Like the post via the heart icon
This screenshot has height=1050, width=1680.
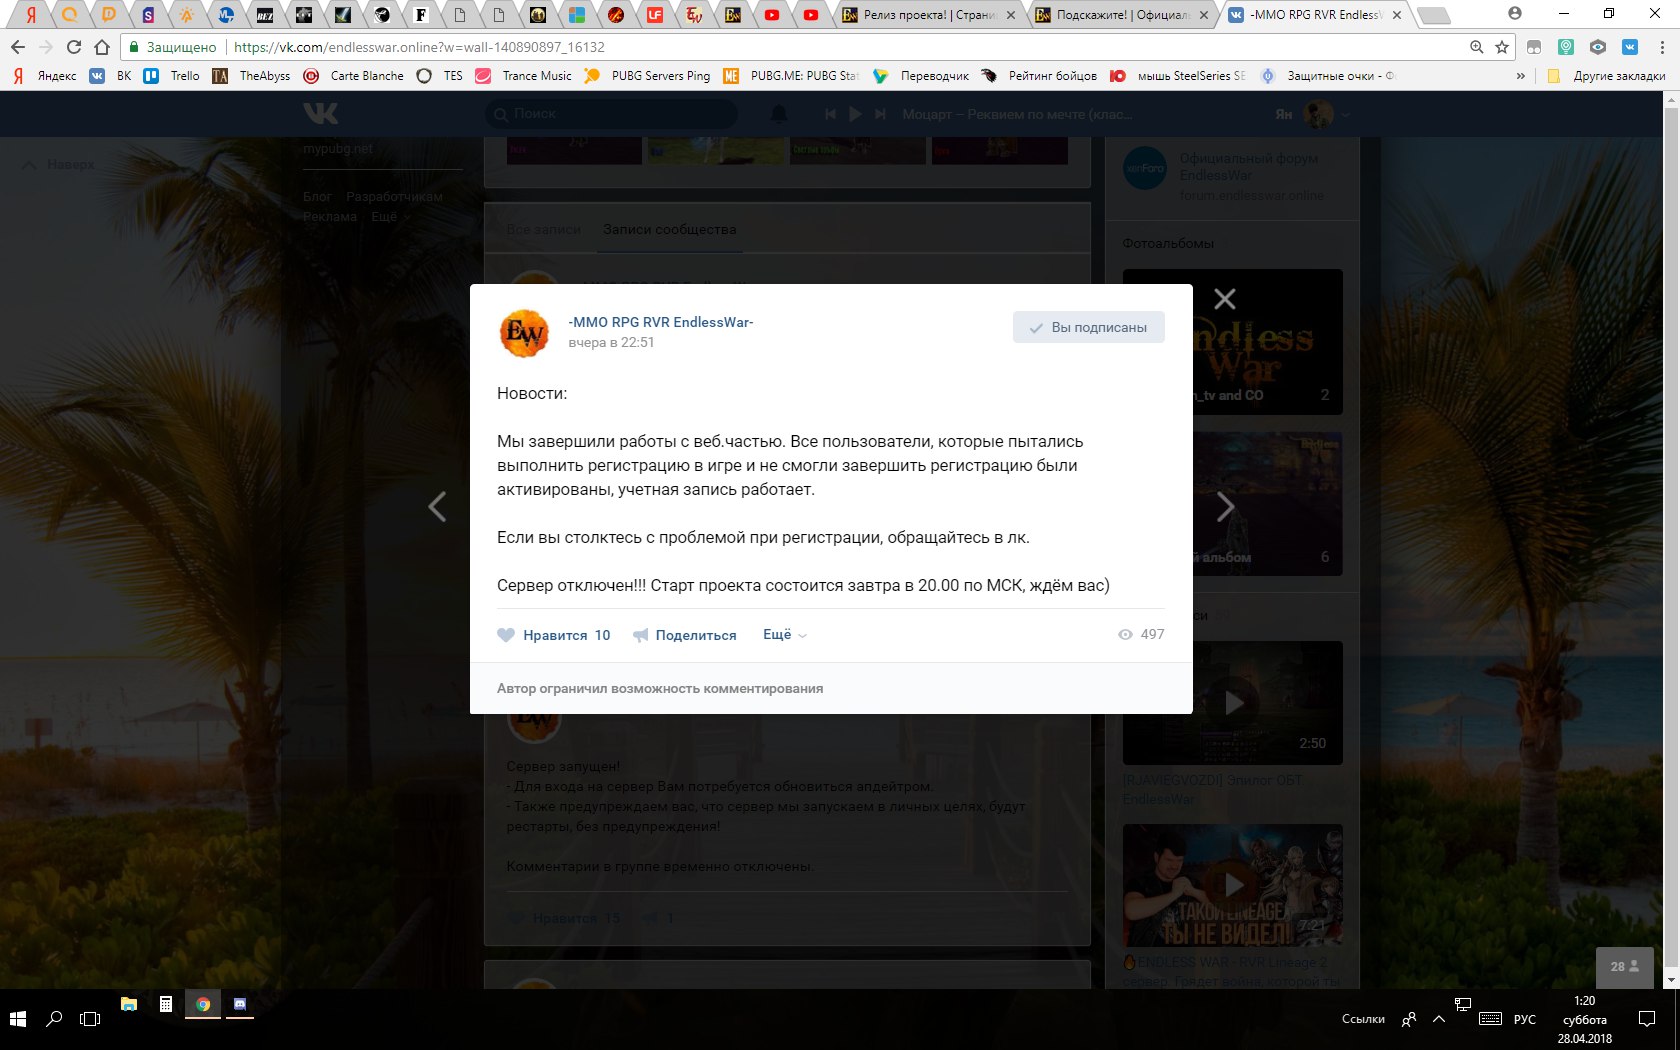click(506, 635)
